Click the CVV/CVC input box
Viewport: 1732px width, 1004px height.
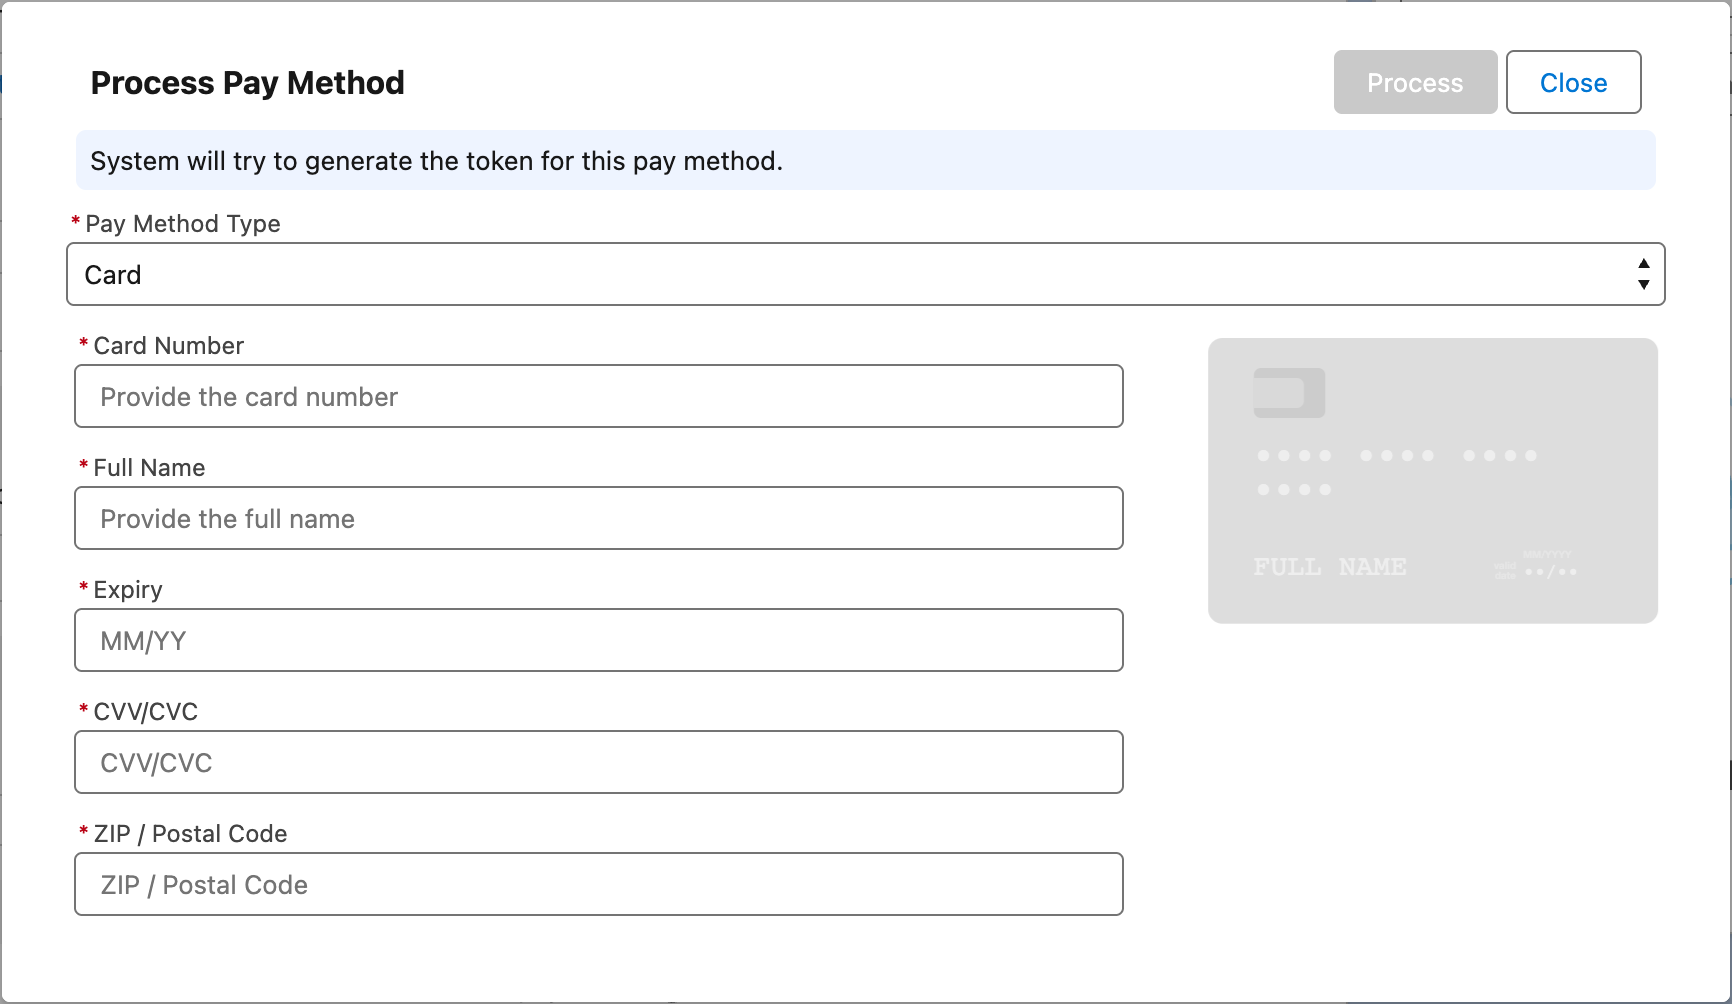tap(599, 762)
